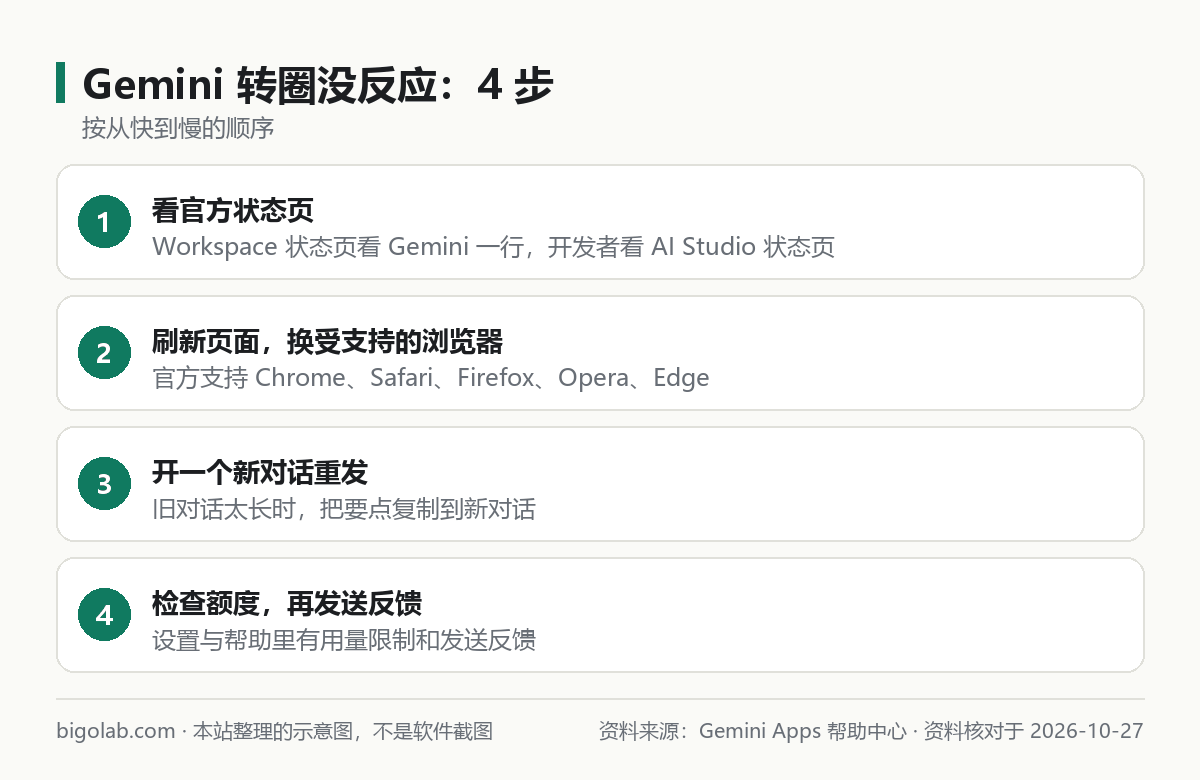Select the heading "刷新页面,换受支持的浏览器"
This screenshot has width=1200, height=780.
[x=327, y=342]
